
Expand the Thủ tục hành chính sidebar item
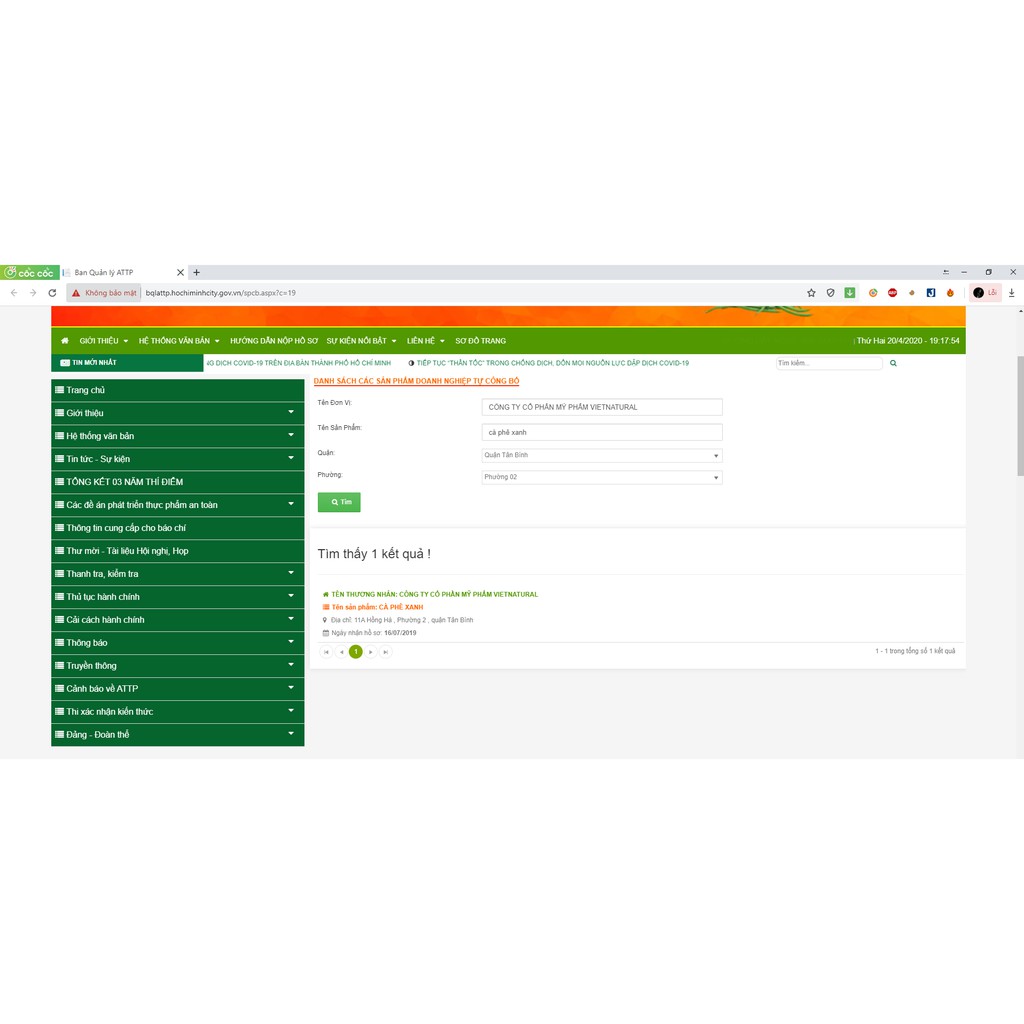click(x=177, y=597)
